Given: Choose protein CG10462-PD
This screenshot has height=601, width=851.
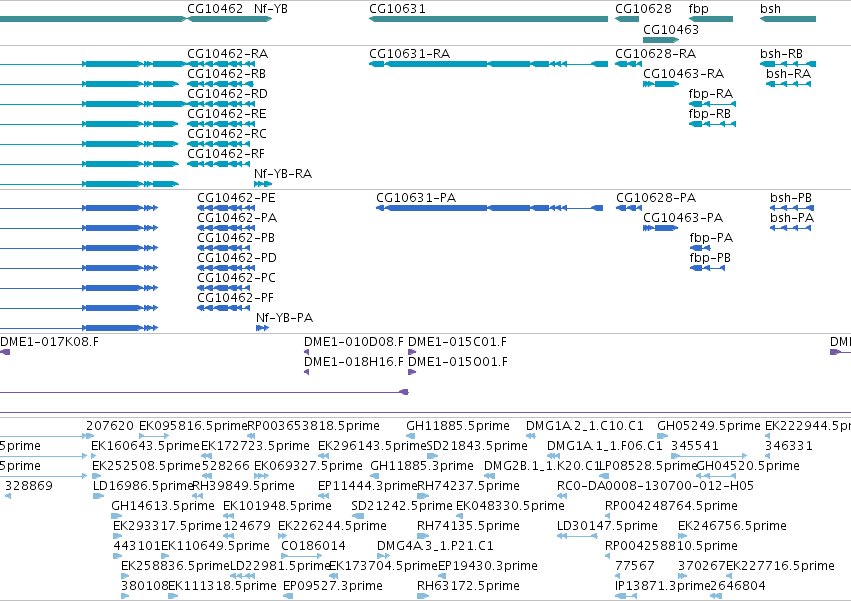Looking at the screenshot, I should tap(237, 258).
